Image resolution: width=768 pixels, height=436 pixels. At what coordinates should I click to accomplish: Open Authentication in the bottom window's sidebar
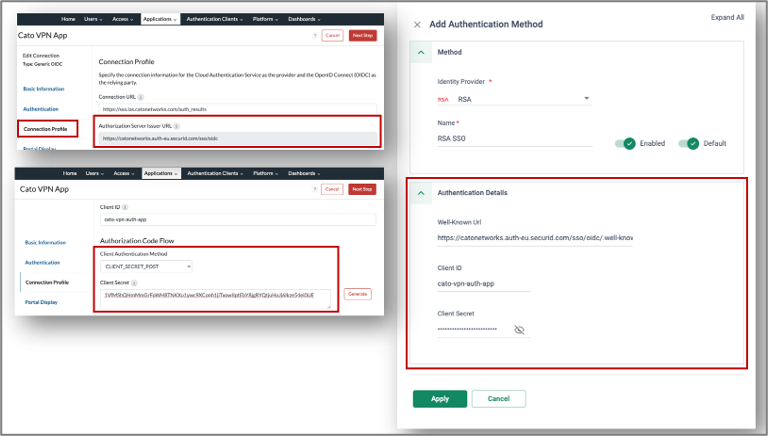click(x=42, y=263)
